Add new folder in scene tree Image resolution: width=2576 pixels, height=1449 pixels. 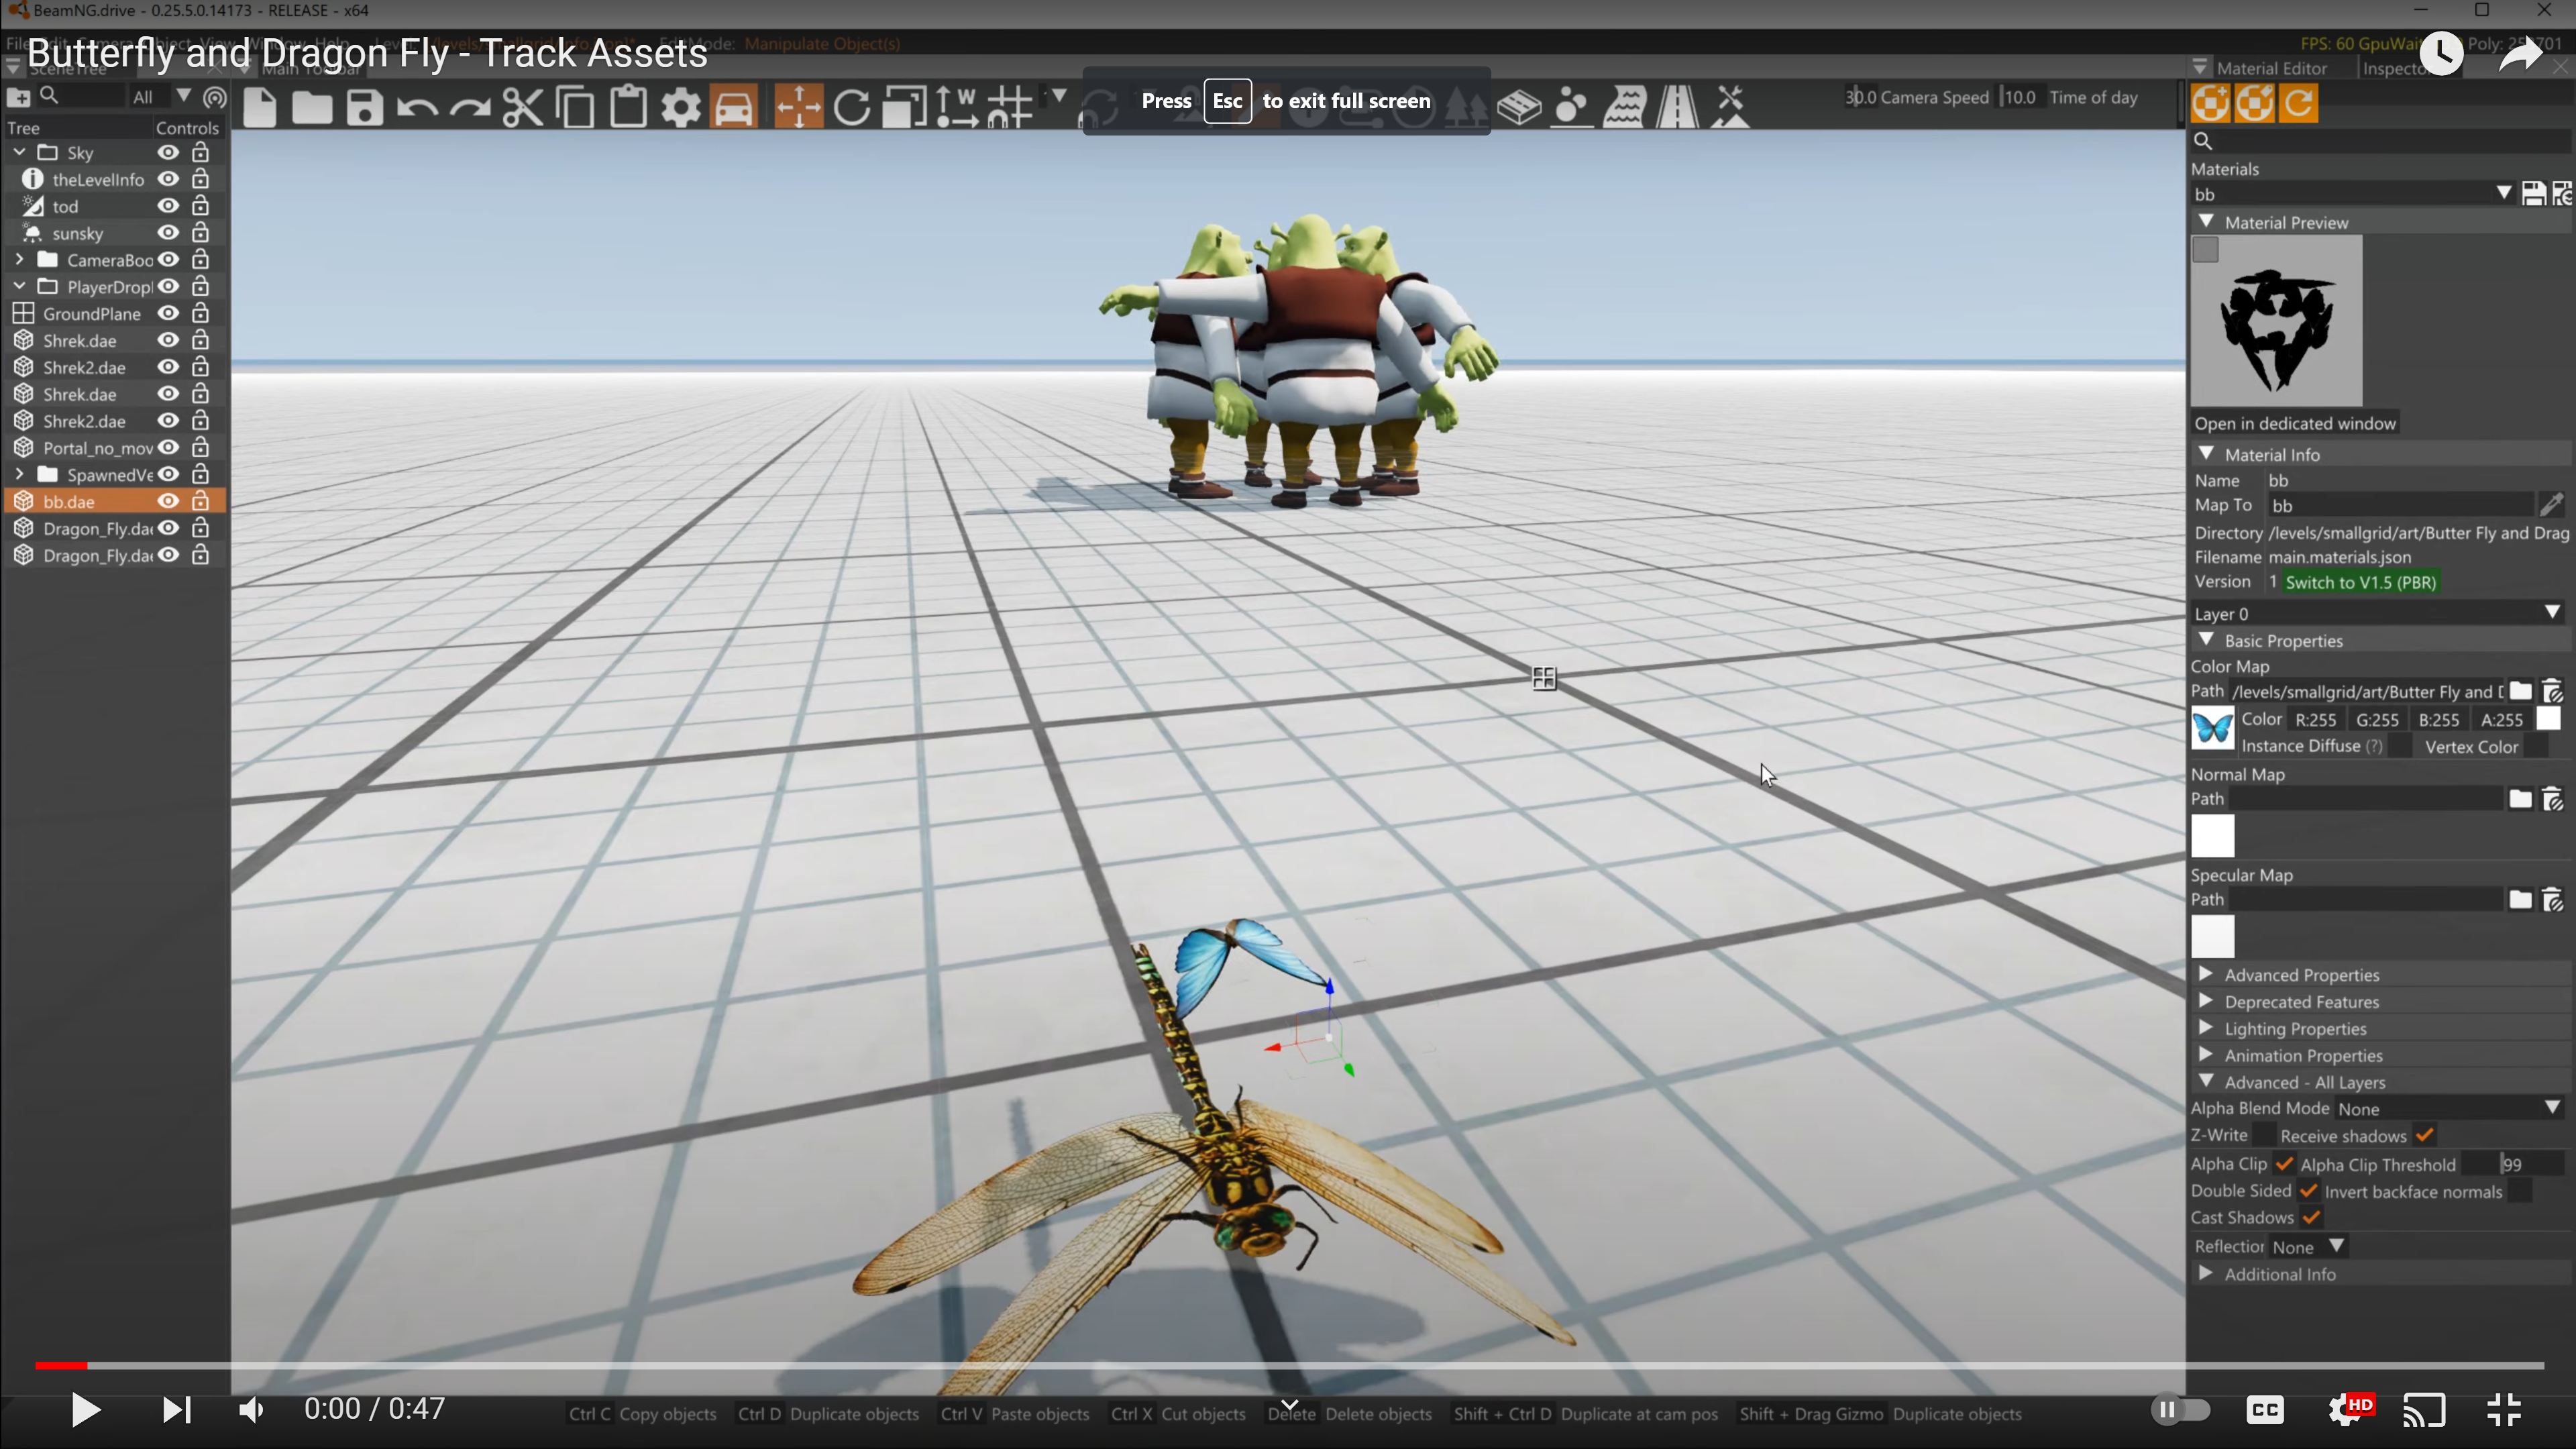(19, 97)
